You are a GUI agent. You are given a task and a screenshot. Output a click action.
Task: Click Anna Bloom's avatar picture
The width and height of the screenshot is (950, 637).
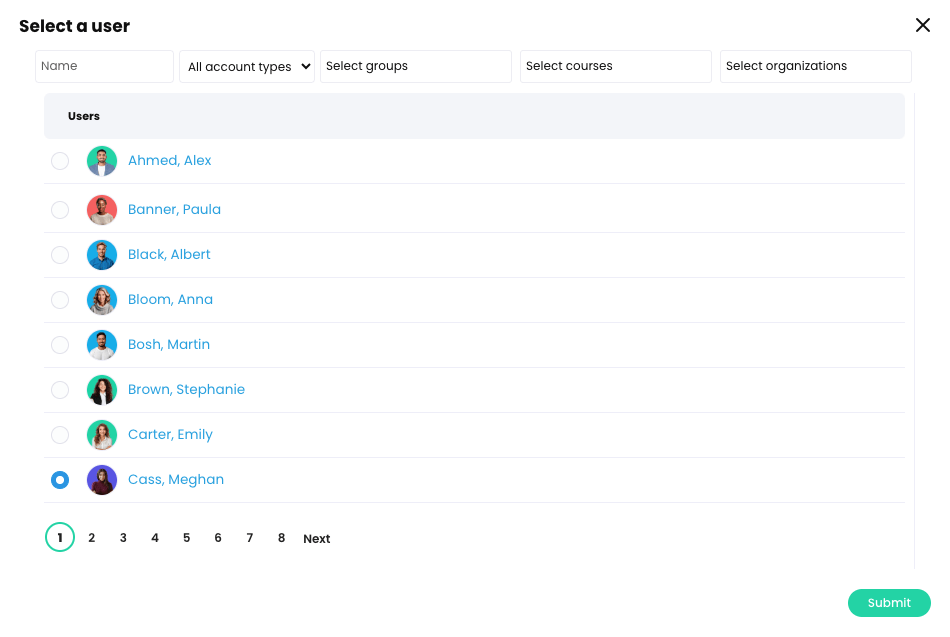click(x=102, y=299)
